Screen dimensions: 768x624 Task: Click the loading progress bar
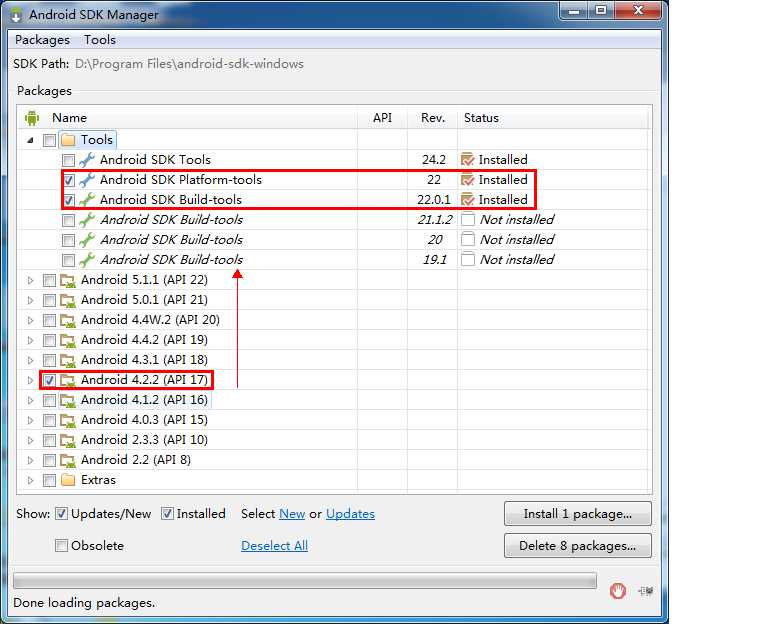point(305,580)
